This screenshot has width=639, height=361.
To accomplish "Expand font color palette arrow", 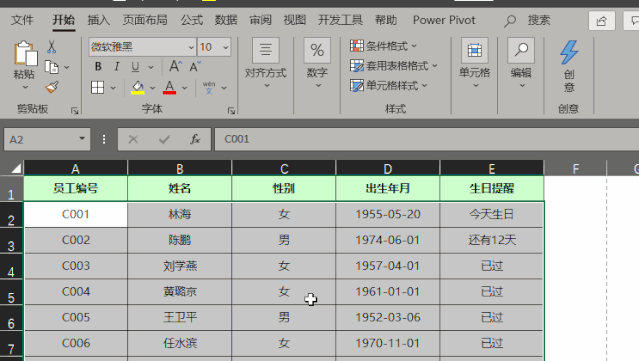I will (x=184, y=88).
